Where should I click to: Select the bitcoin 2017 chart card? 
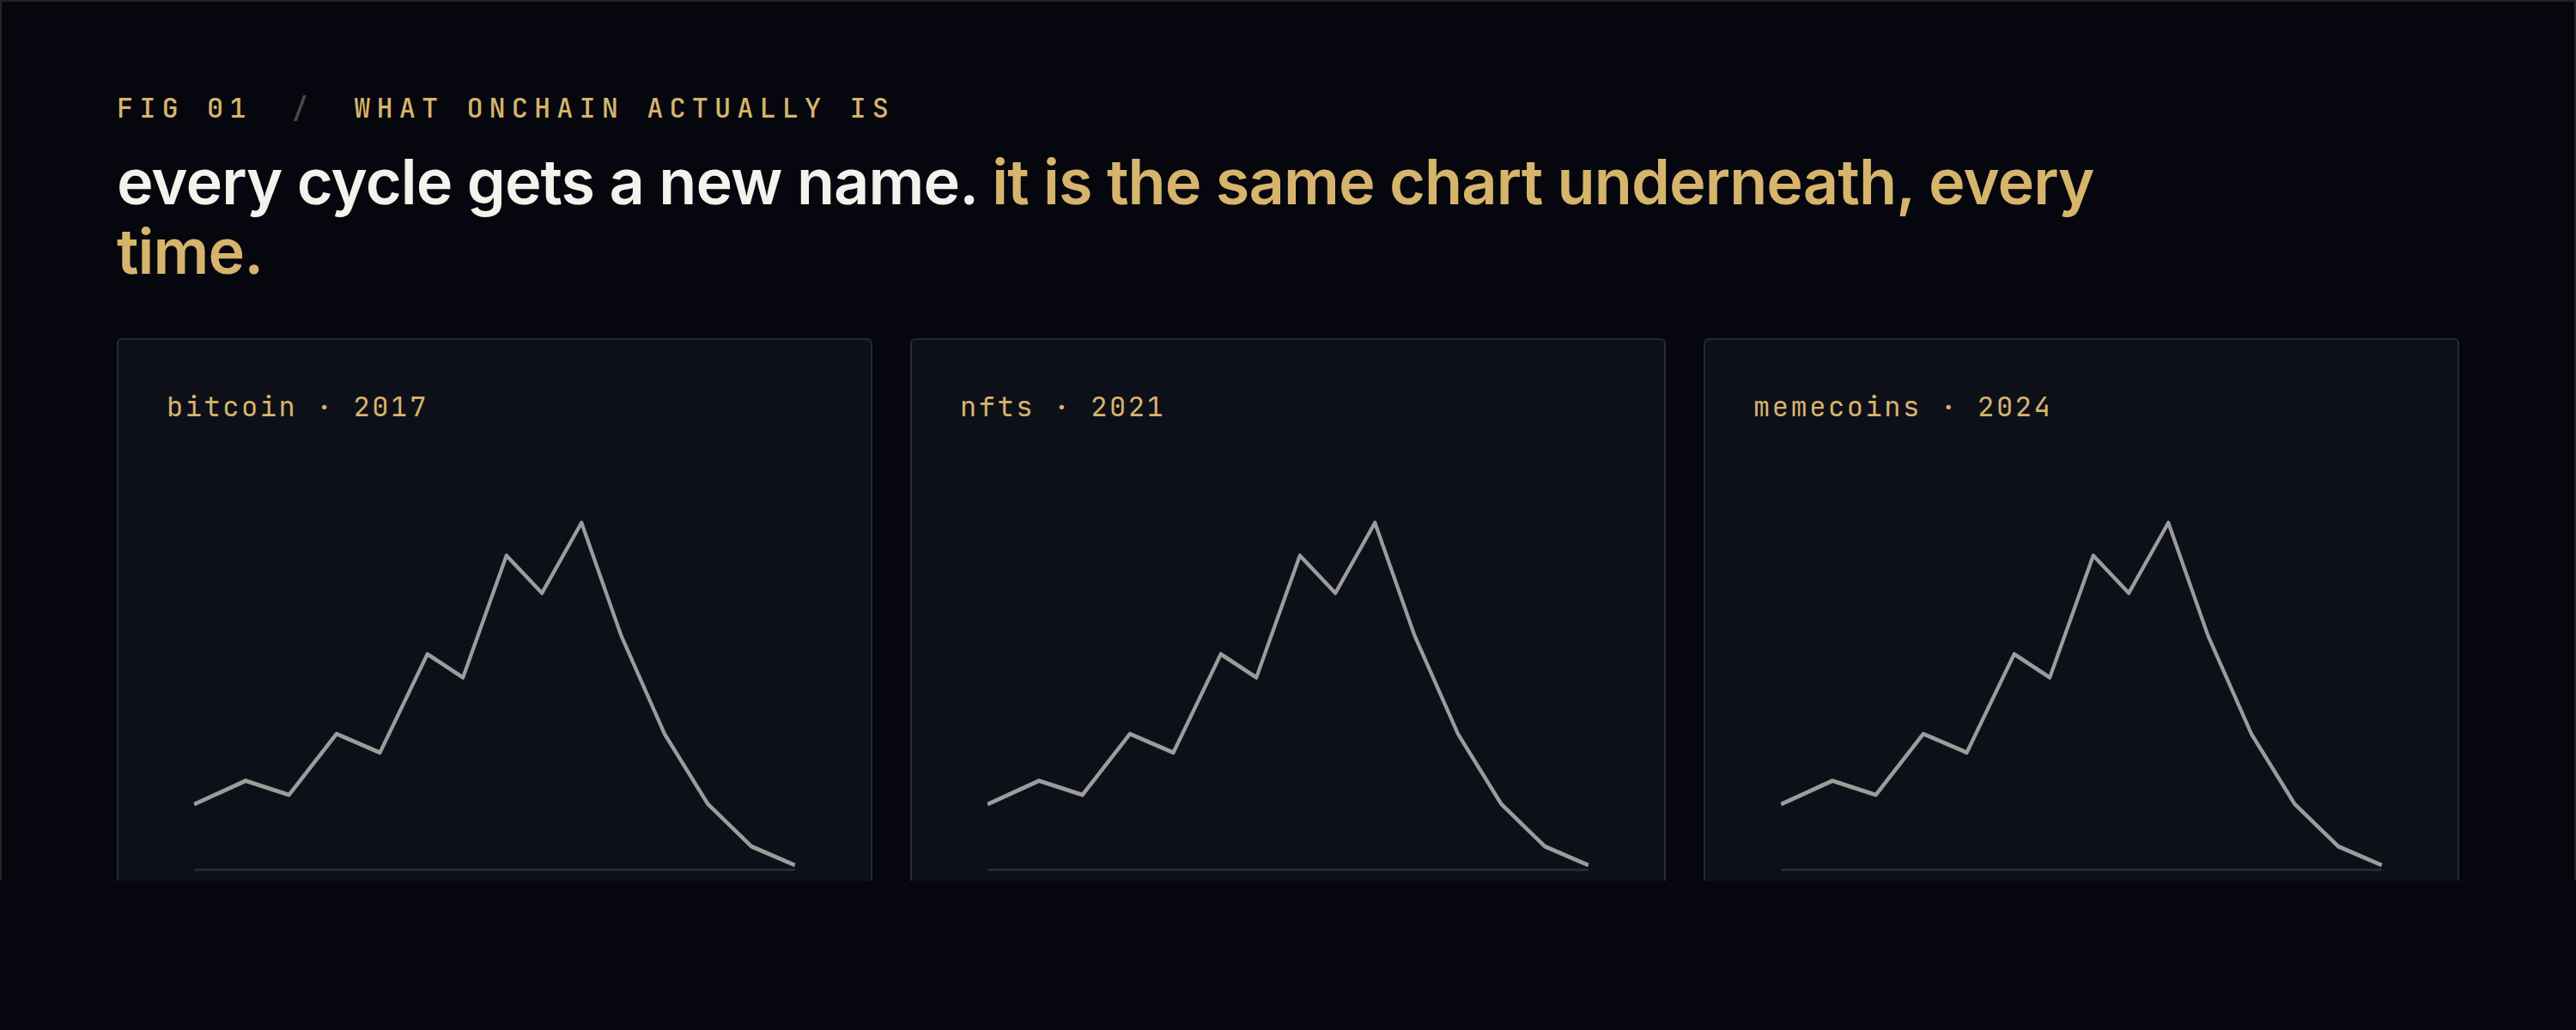tap(494, 609)
